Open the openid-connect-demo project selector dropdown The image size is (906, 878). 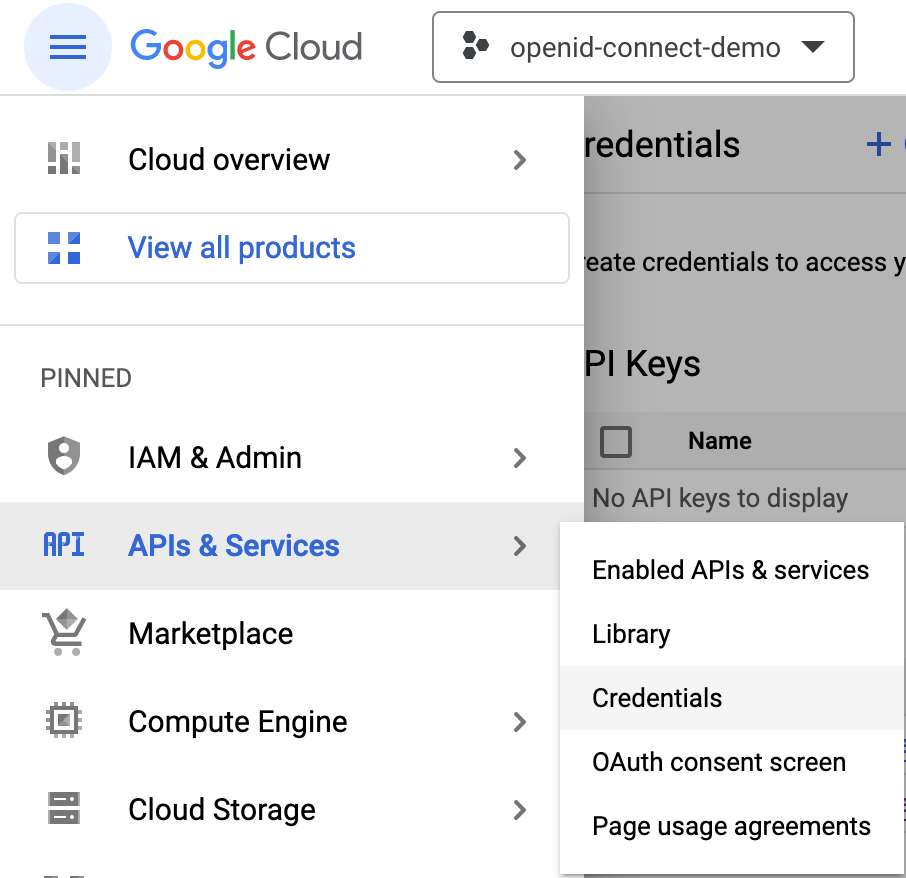[643, 47]
